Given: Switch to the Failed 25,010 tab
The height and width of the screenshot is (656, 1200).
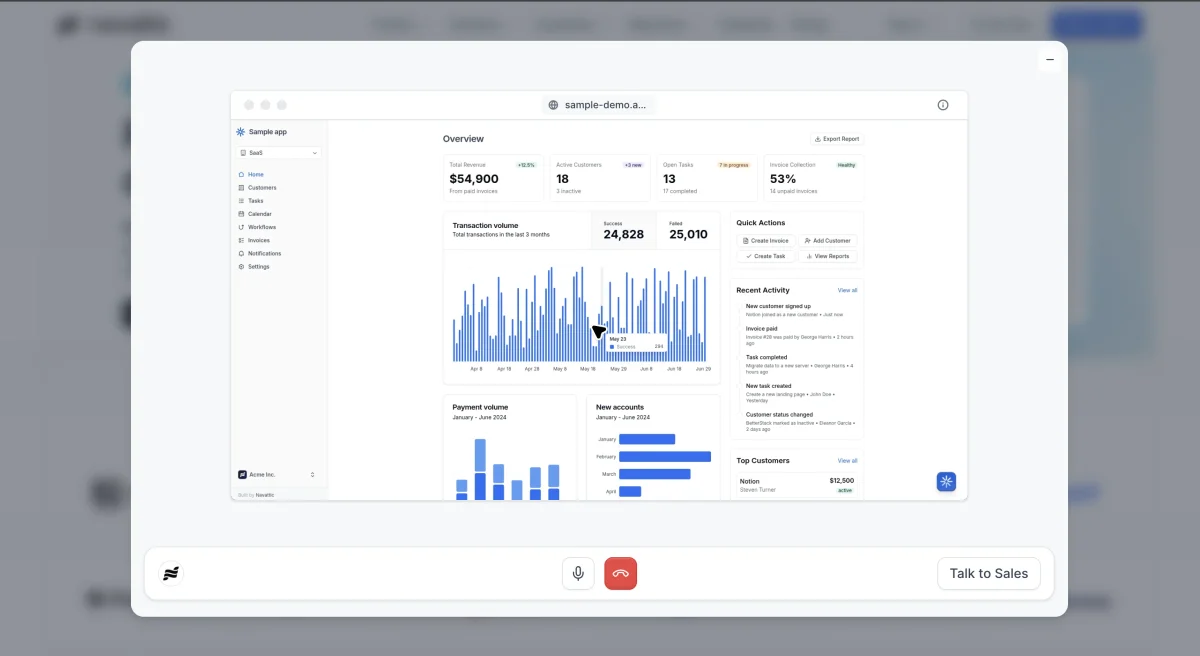Looking at the screenshot, I should [x=688, y=230].
